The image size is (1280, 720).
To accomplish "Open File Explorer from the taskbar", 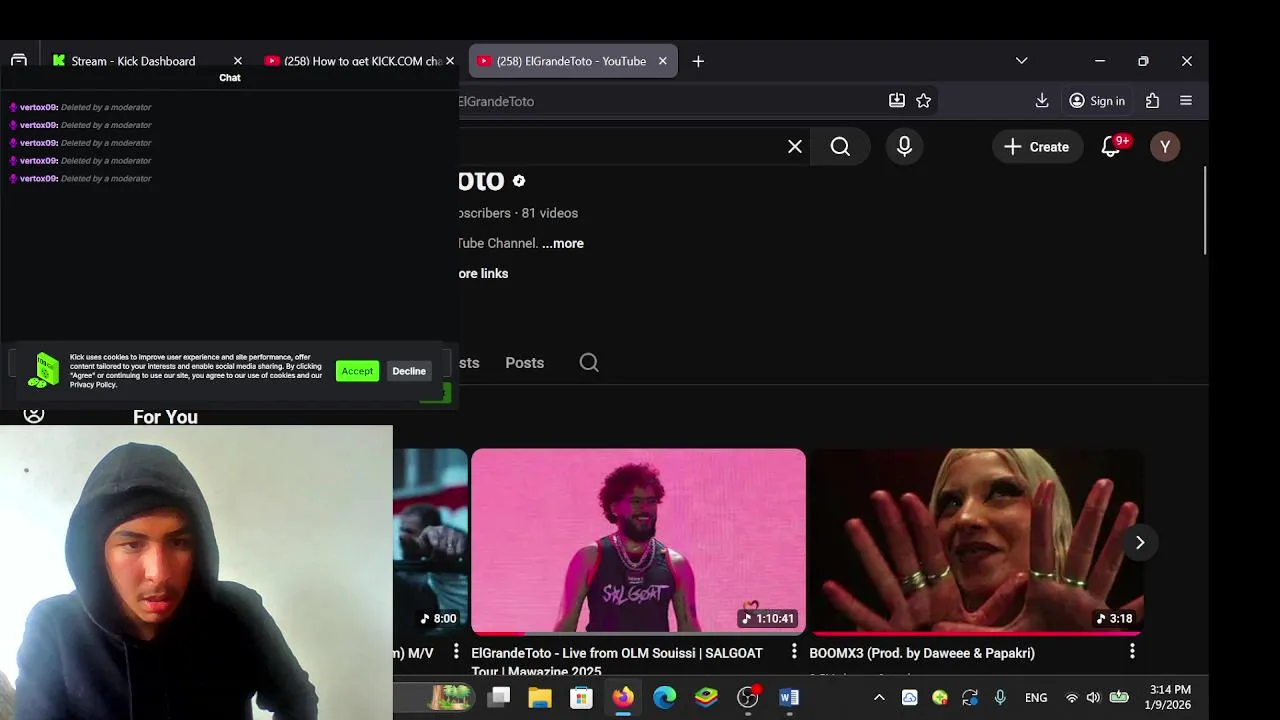I will 540,697.
